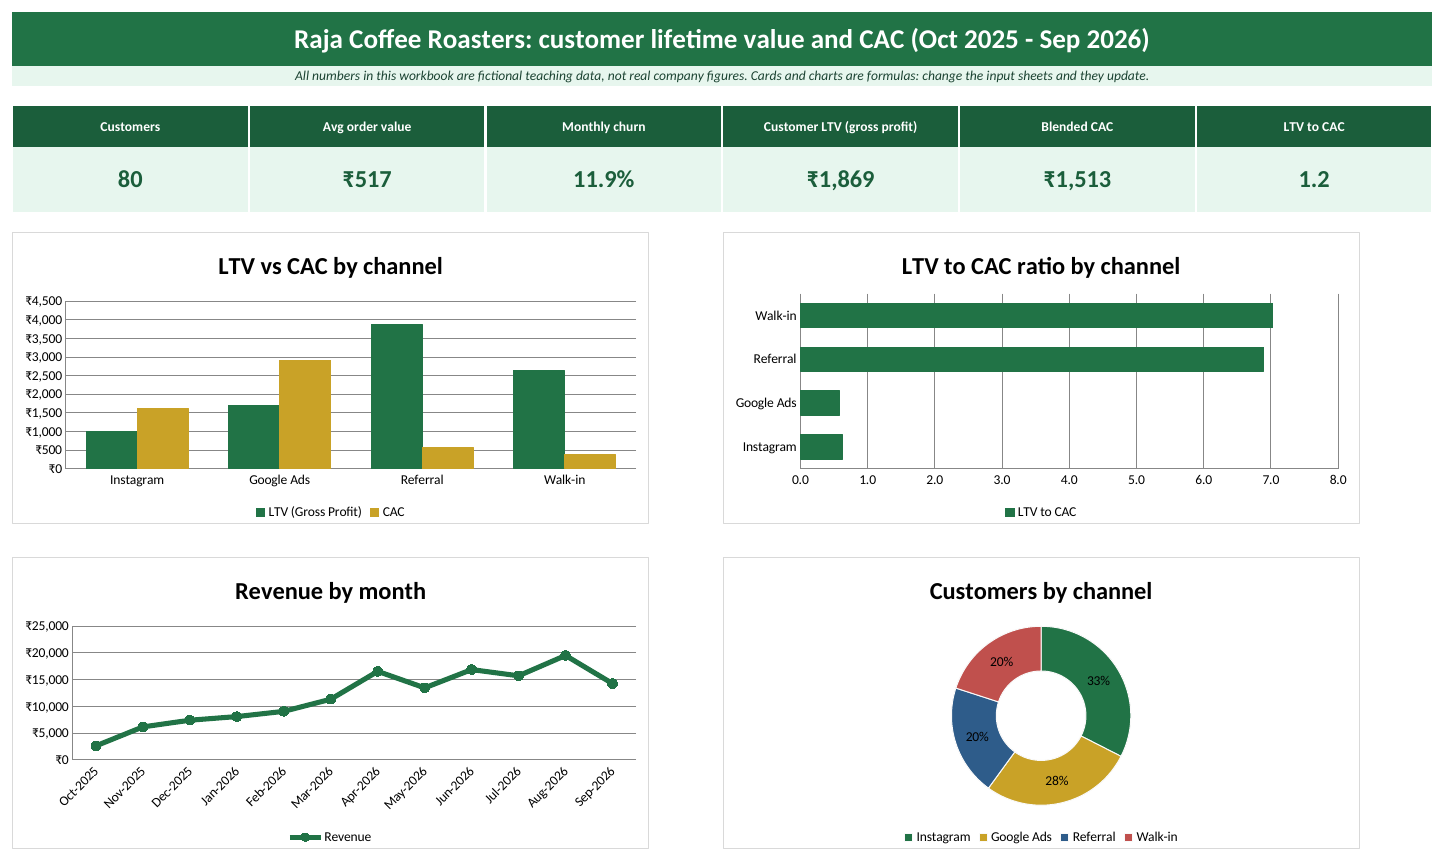Select the "LTV to CAC" legend label under ratio chart
The image size is (1444, 861).
pos(1047,512)
